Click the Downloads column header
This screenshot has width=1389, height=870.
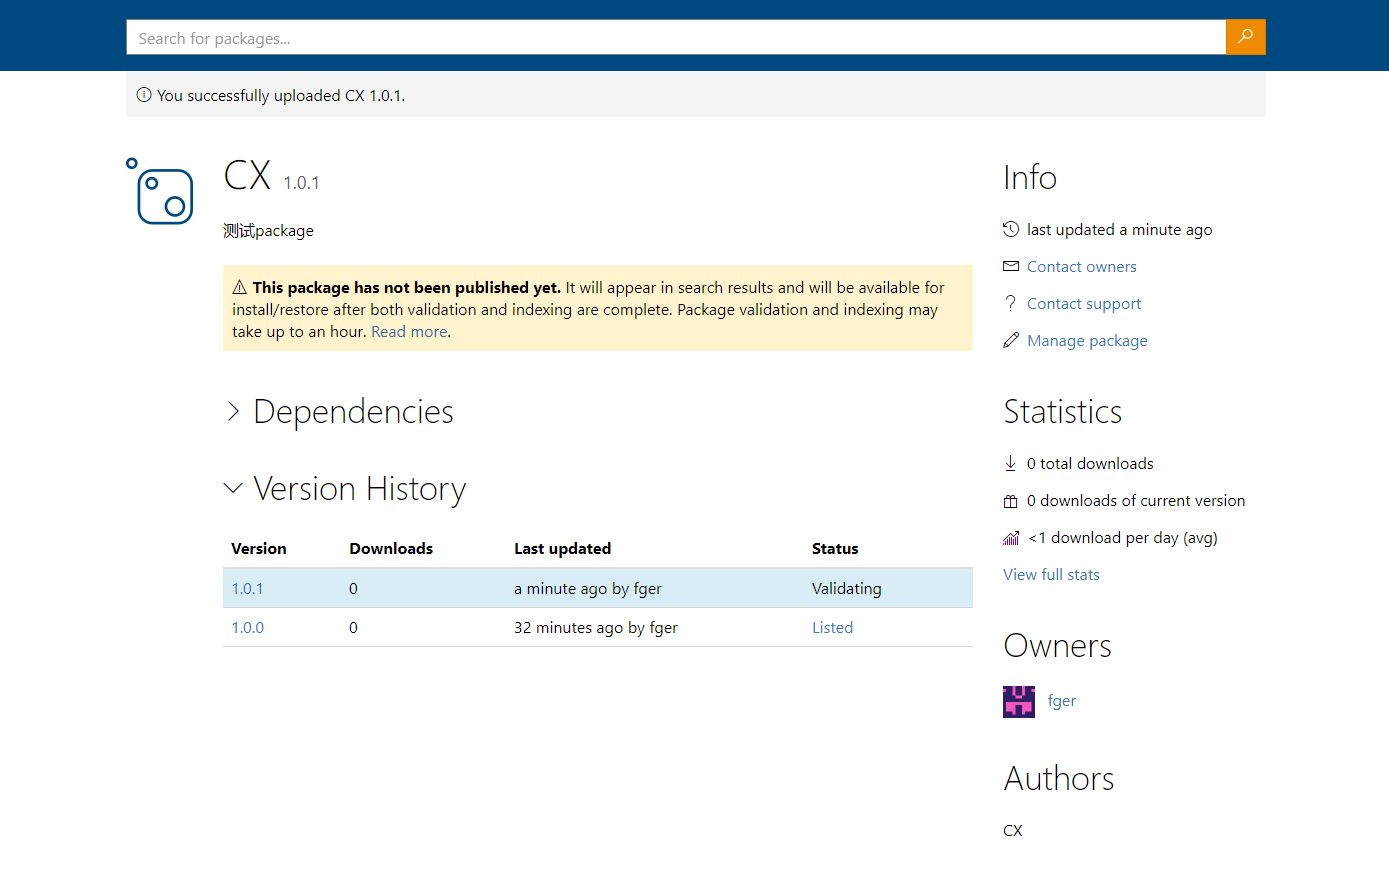[x=391, y=548]
